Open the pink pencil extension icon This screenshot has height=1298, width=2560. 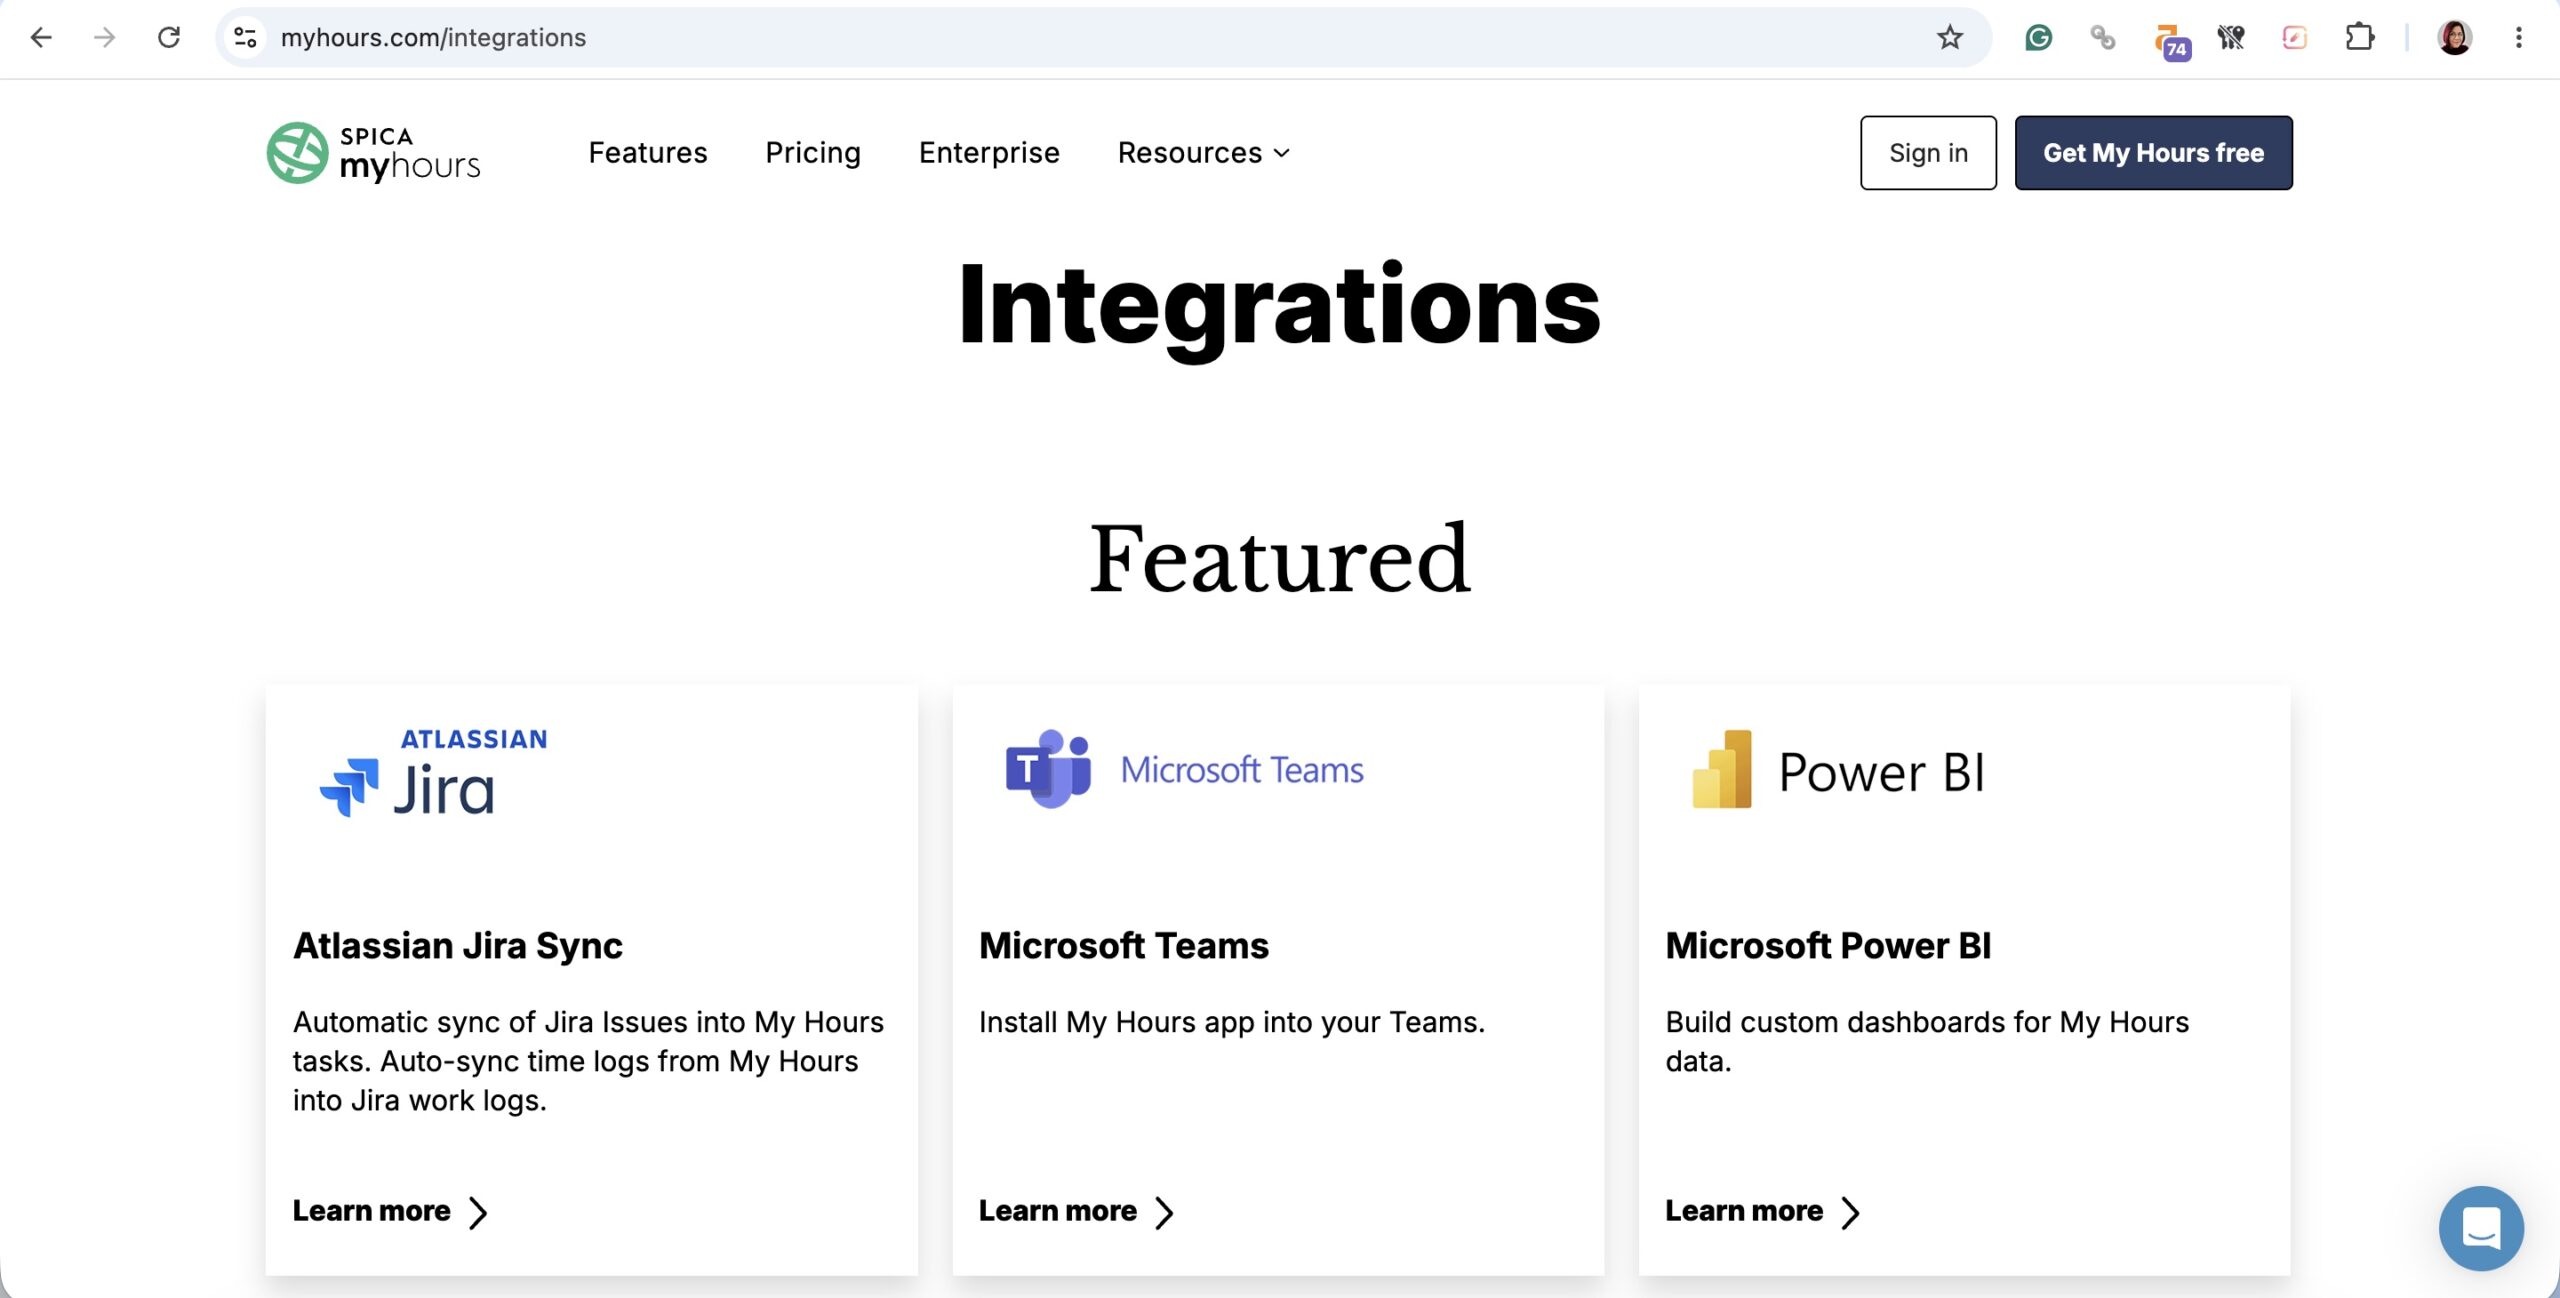pos(2295,38)
